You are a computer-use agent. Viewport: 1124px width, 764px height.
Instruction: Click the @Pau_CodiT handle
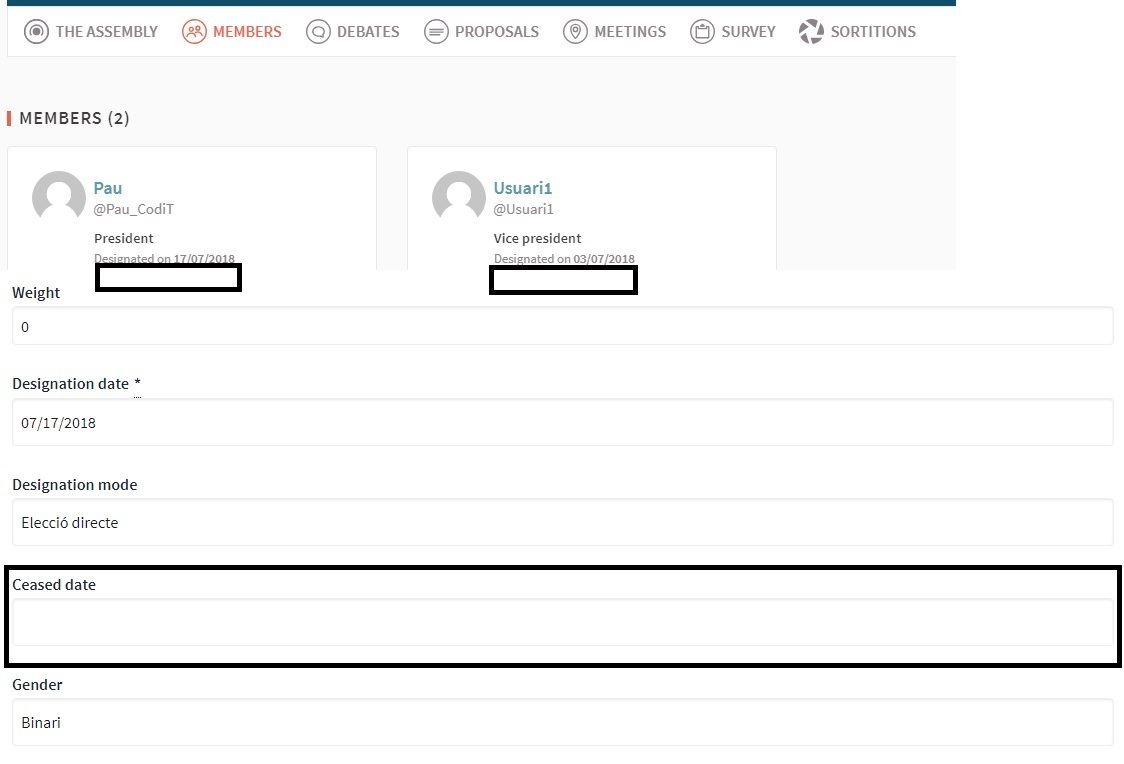click(134, 209)
